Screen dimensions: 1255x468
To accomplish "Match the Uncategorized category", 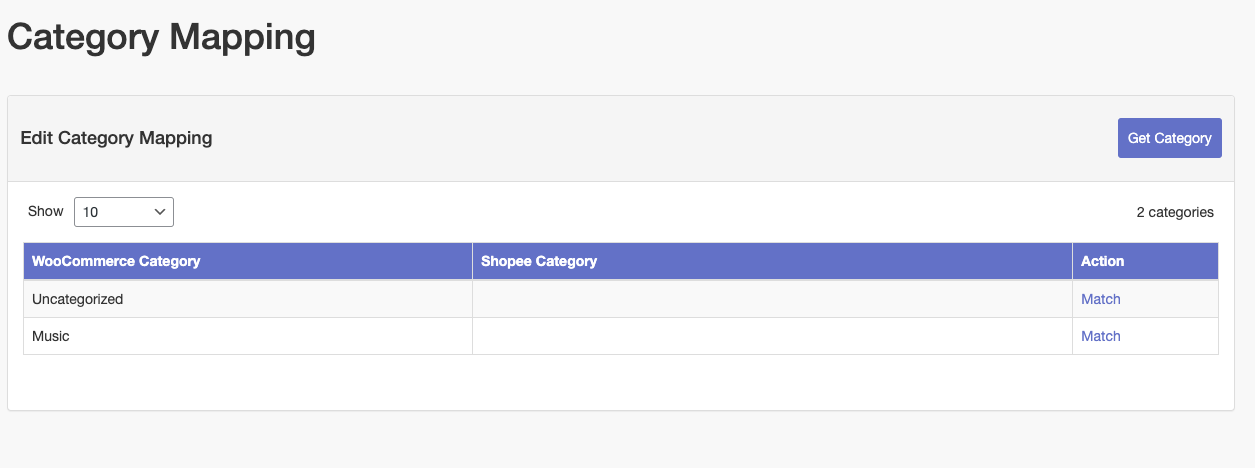I will (1100, 299).
